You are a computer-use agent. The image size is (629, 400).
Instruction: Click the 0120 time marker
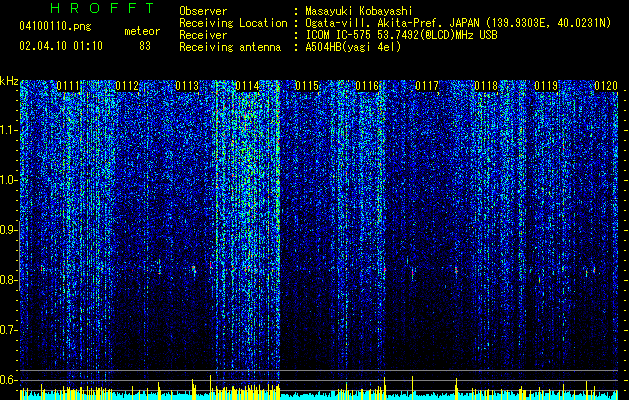click(606, 86)
